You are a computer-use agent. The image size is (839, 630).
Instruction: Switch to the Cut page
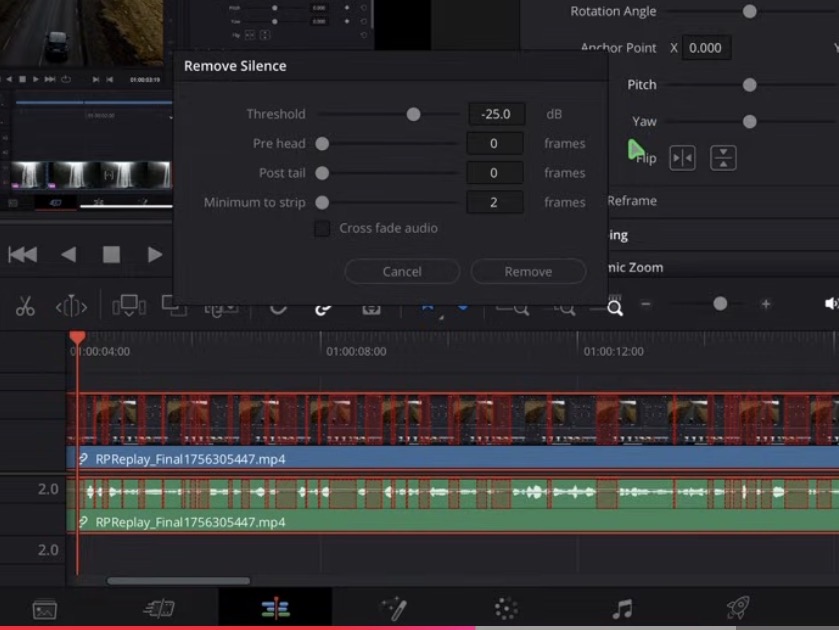(x=157, y=609)
